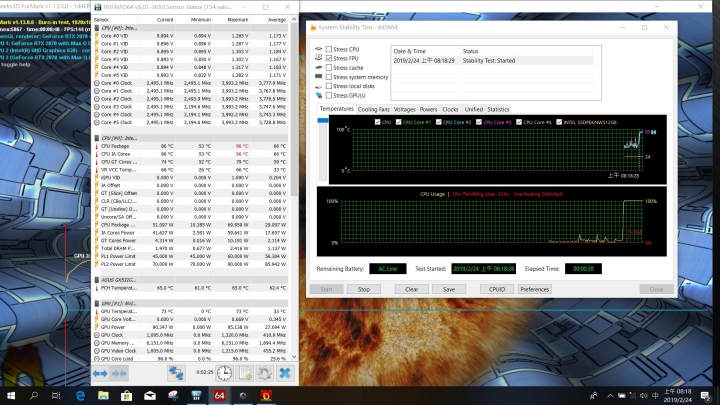
Task: Switch to Unified tab
Action: (473, 109)
